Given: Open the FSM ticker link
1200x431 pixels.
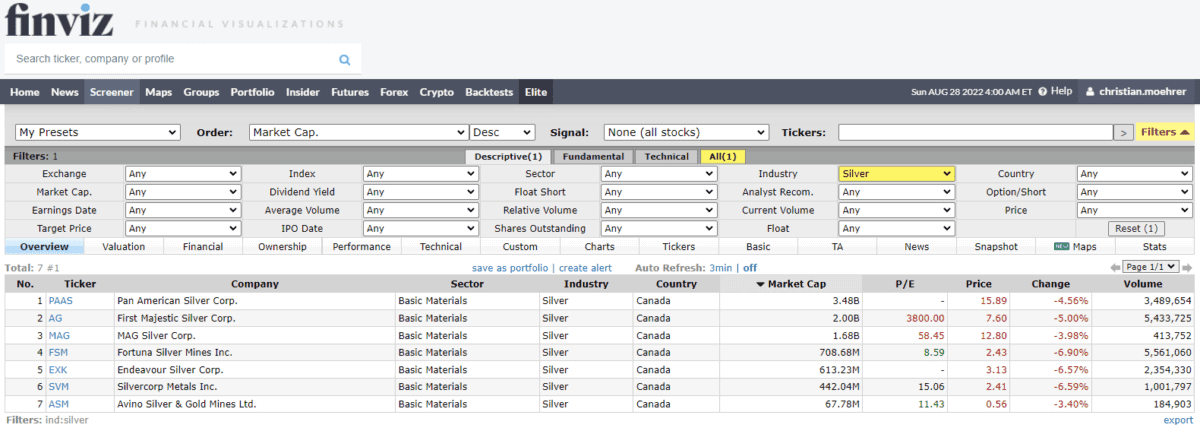Looking at the screenshot, I should coord(58,352).
